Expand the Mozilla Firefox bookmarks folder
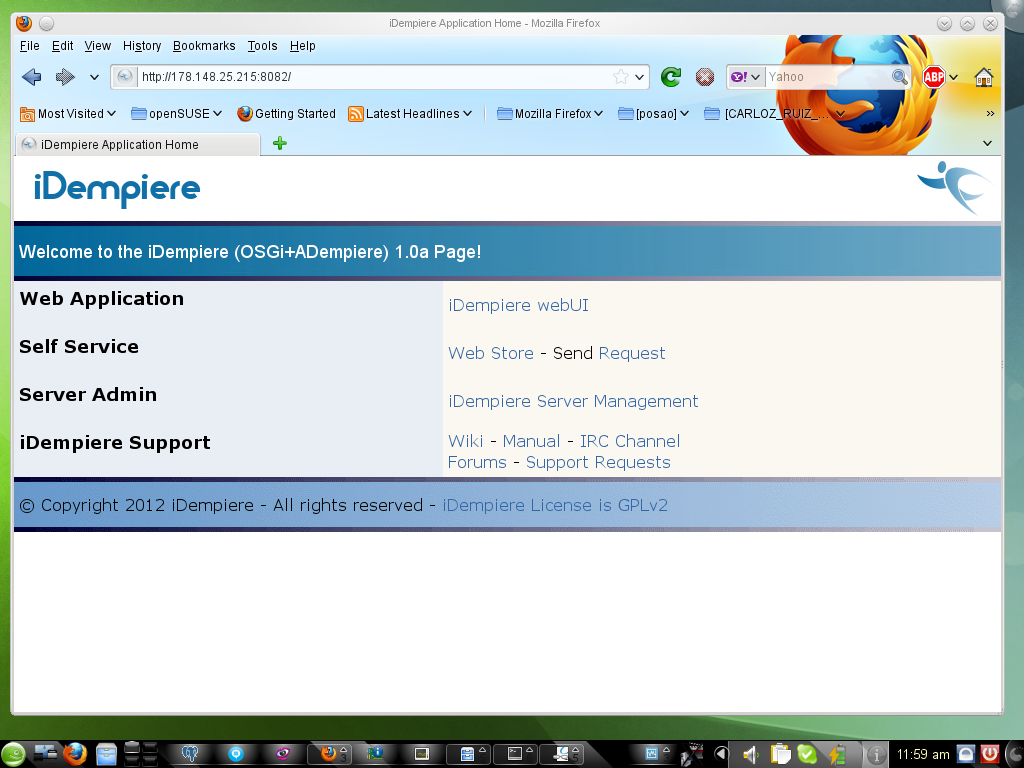Image resolution: width=1024 pixels, height=768 pixels. (549, 114)
